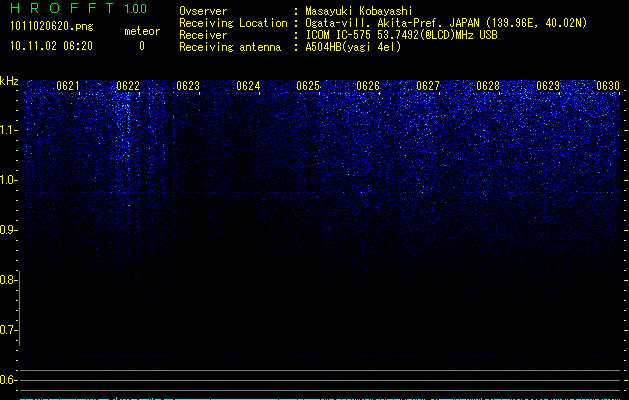Click the 0622 time marker

click(128, 86)
